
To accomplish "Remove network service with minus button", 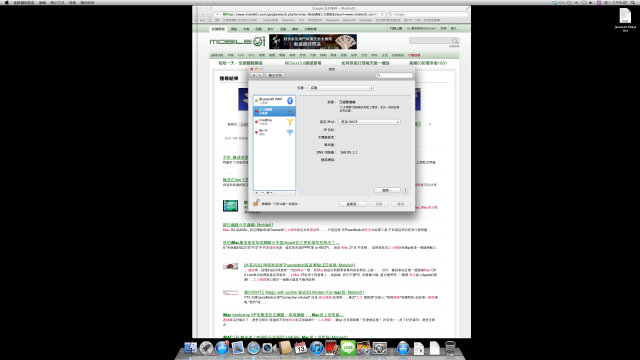I will pos(262,193).
